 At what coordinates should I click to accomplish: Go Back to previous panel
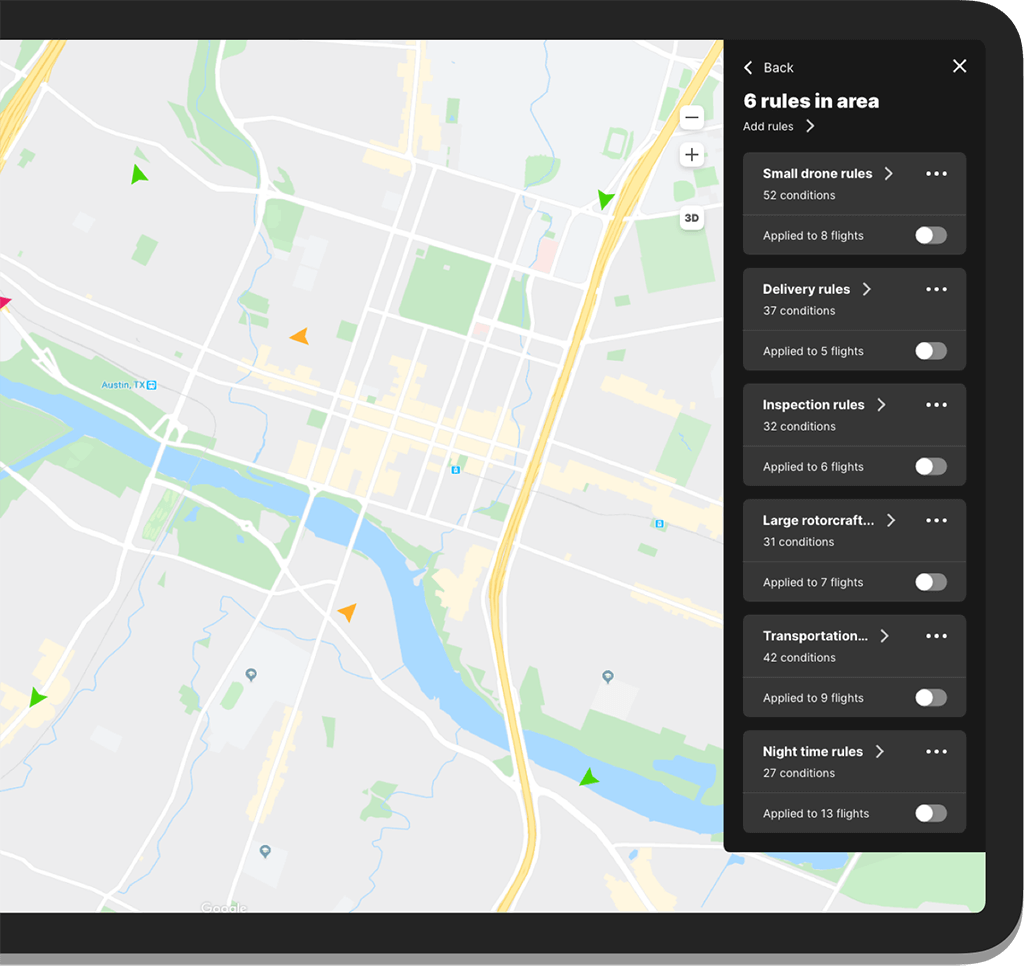(769, 68)
